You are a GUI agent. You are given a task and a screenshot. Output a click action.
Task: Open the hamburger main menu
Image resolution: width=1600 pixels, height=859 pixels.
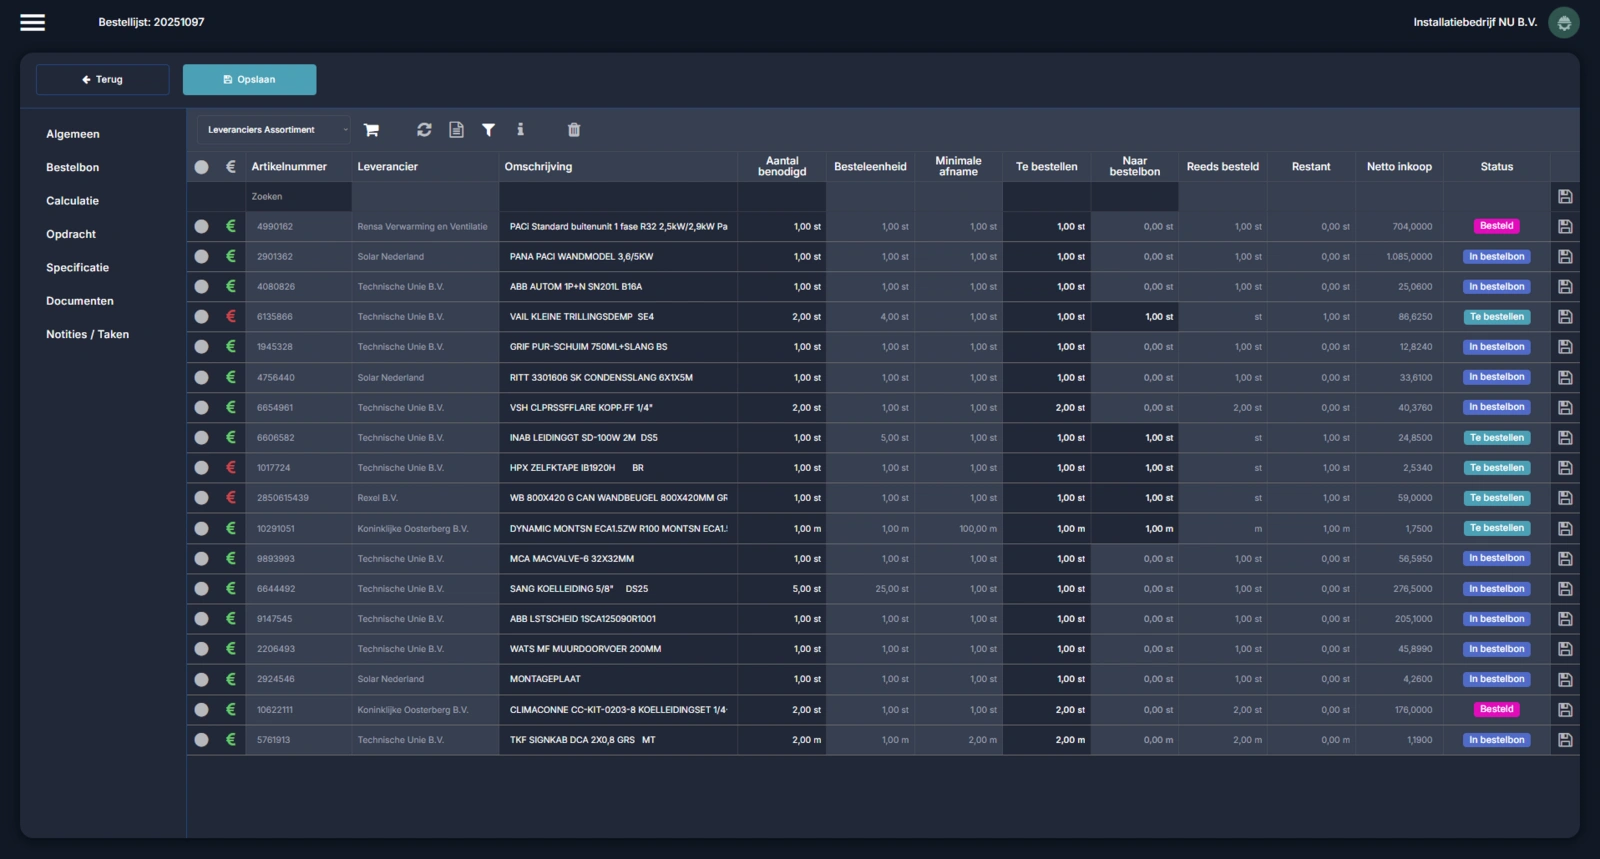point(33,22)
